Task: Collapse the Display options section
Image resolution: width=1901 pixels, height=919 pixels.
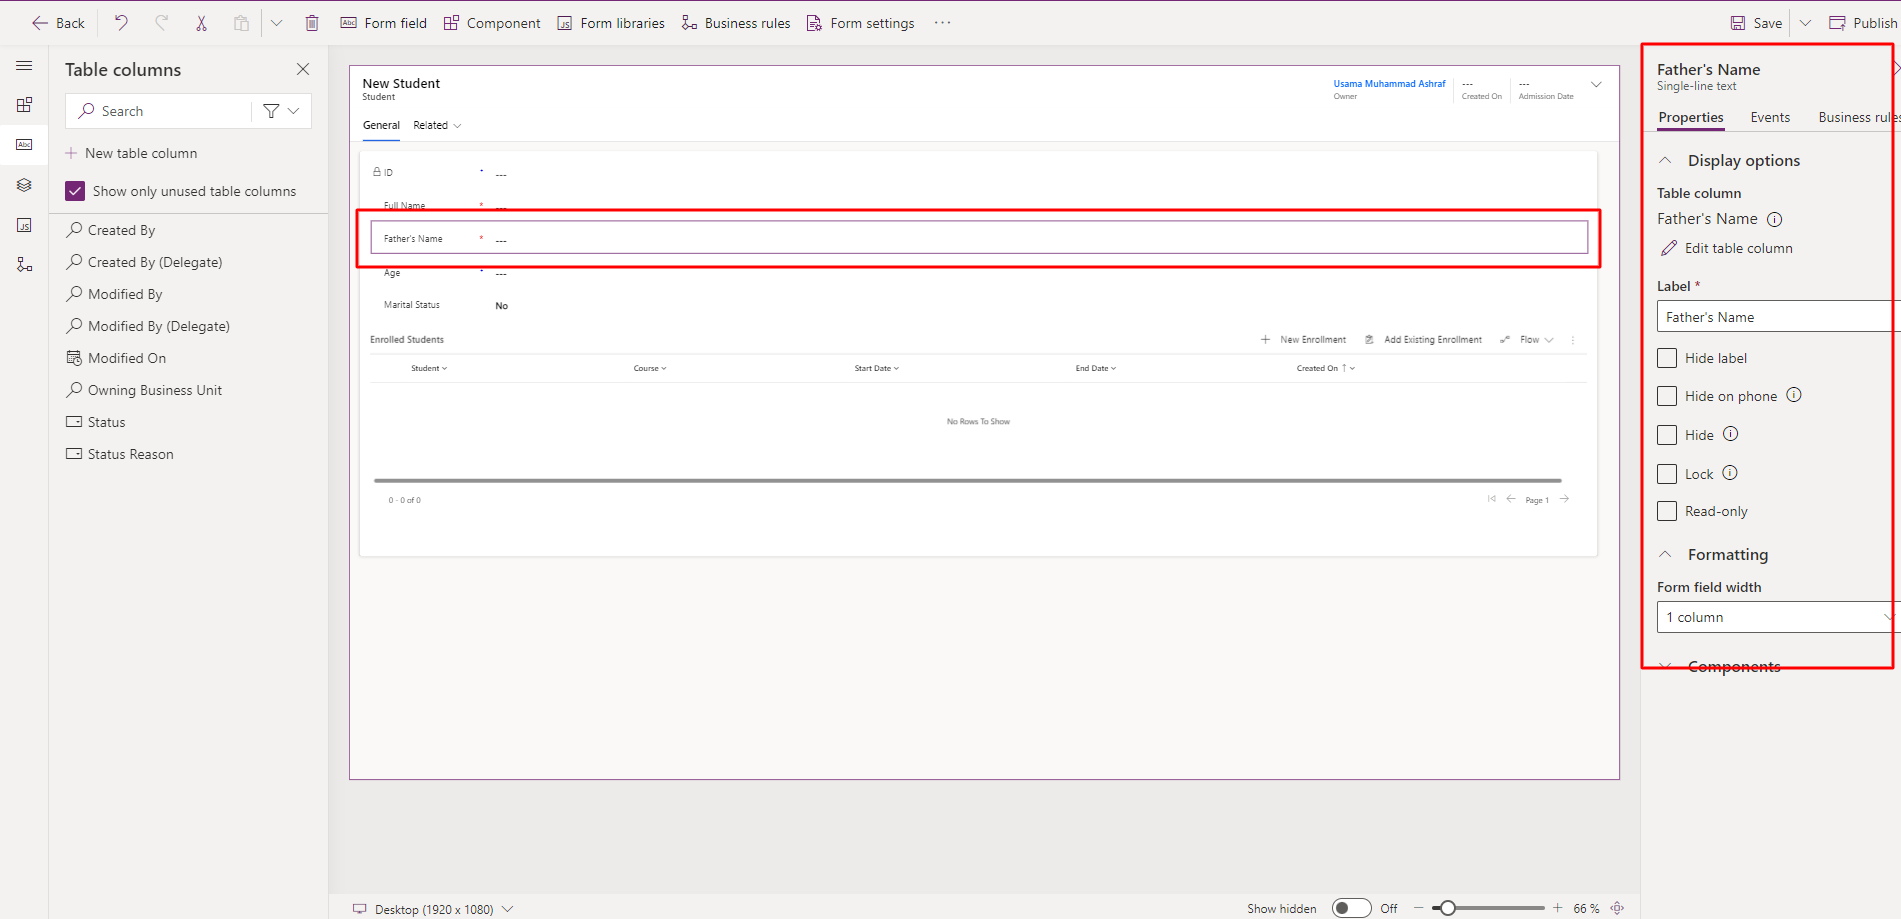Action: [x=1666, y=161]
